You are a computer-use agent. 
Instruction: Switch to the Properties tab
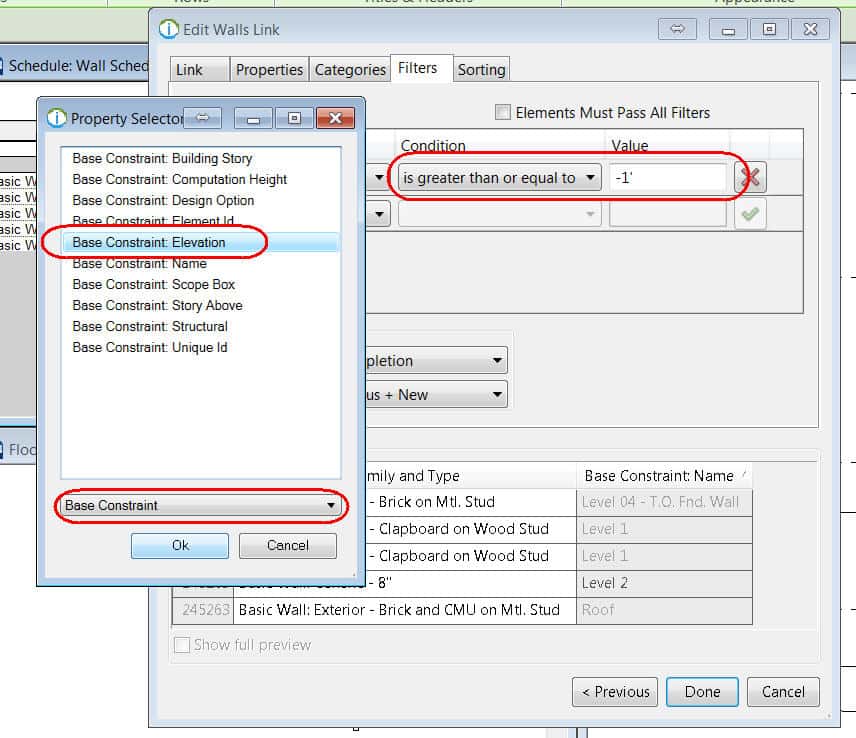point(269,70)
